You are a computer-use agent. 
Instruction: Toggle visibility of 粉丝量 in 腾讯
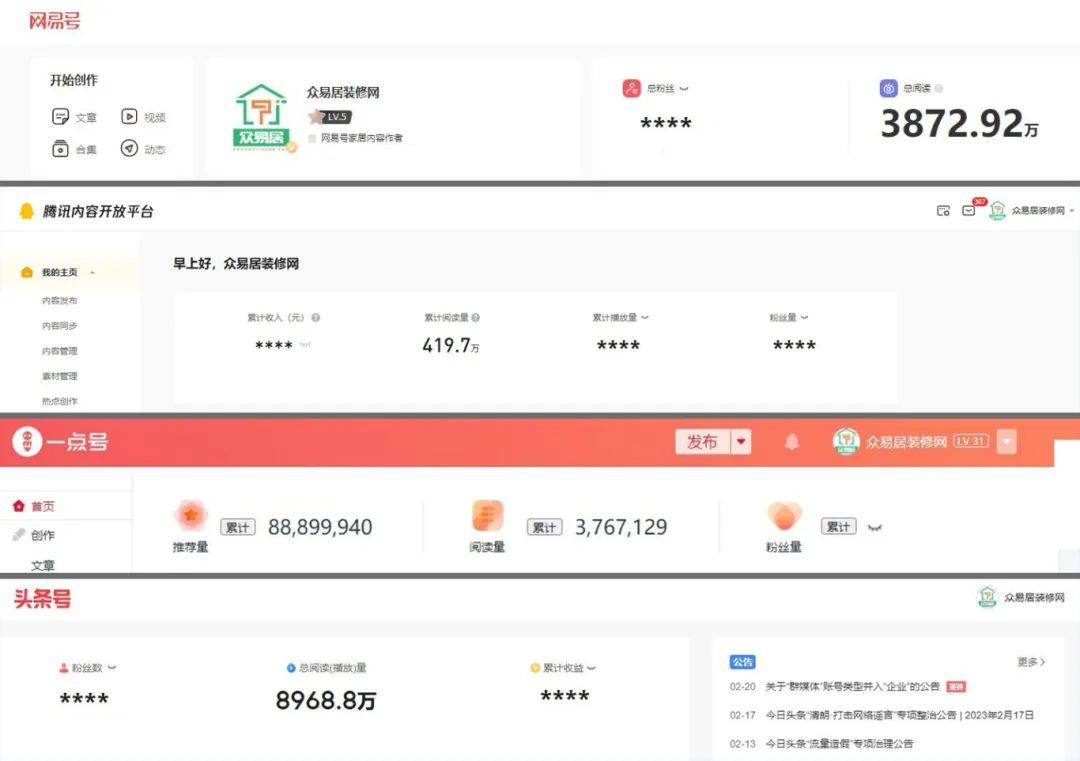[x=804, y=317]
